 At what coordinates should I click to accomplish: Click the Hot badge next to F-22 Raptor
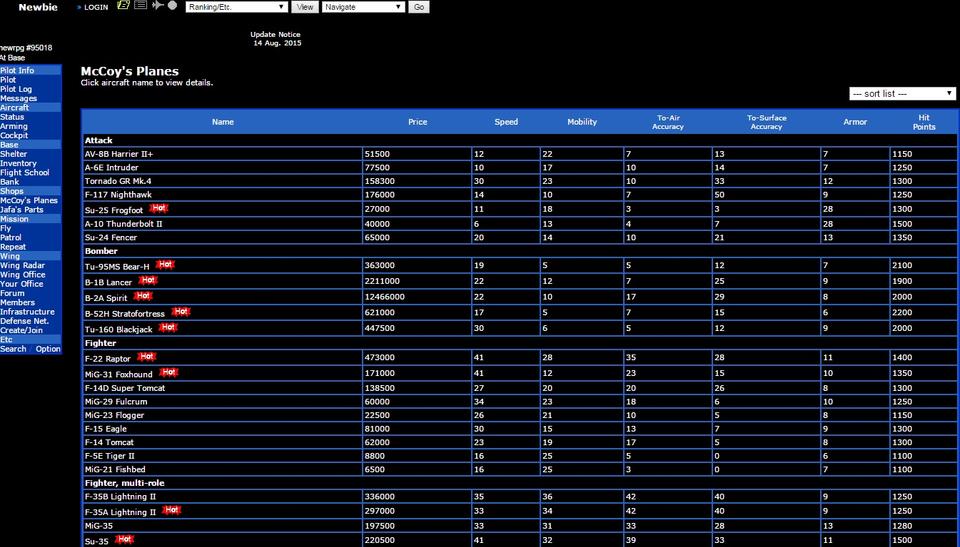(146, 357)
